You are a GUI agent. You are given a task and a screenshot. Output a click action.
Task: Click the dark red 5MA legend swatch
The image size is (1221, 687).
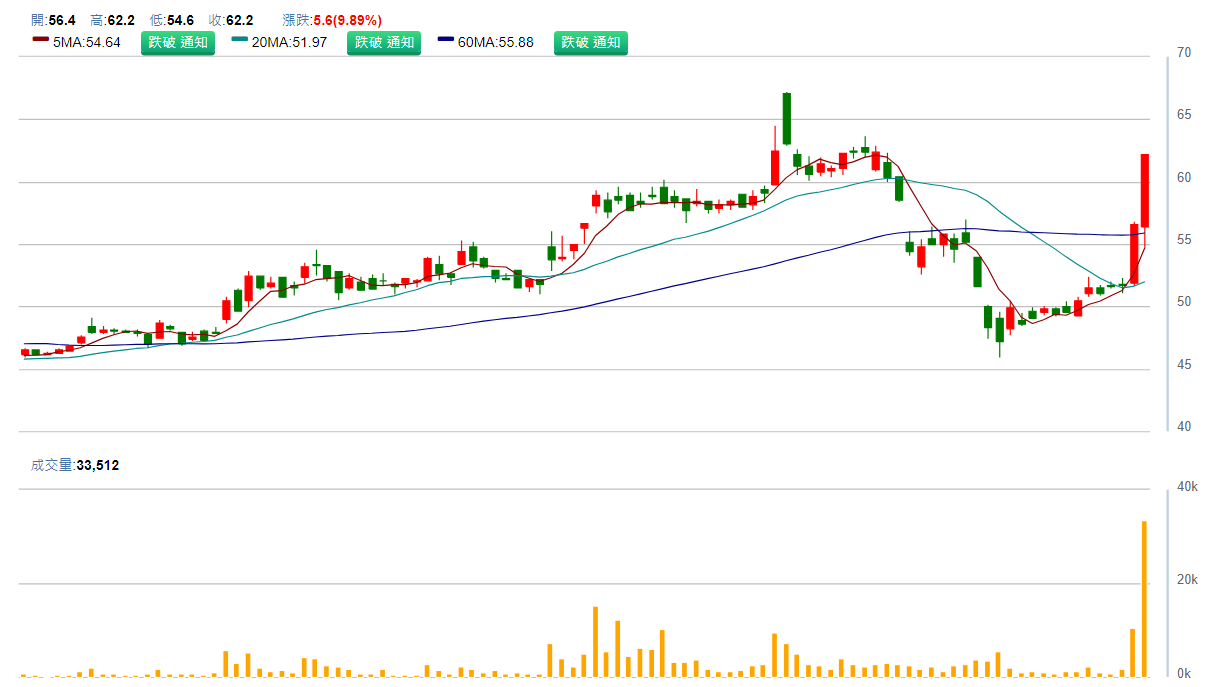[40, 40]
